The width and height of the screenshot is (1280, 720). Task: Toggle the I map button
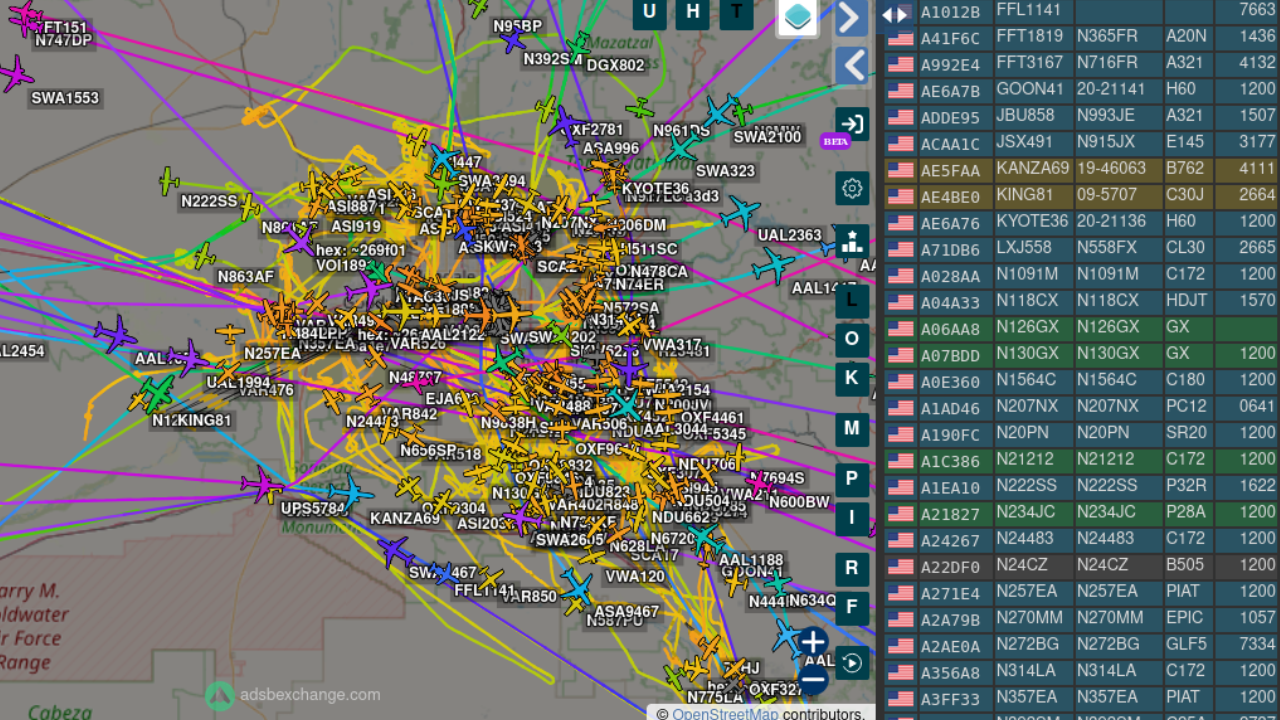pos(852,517)
